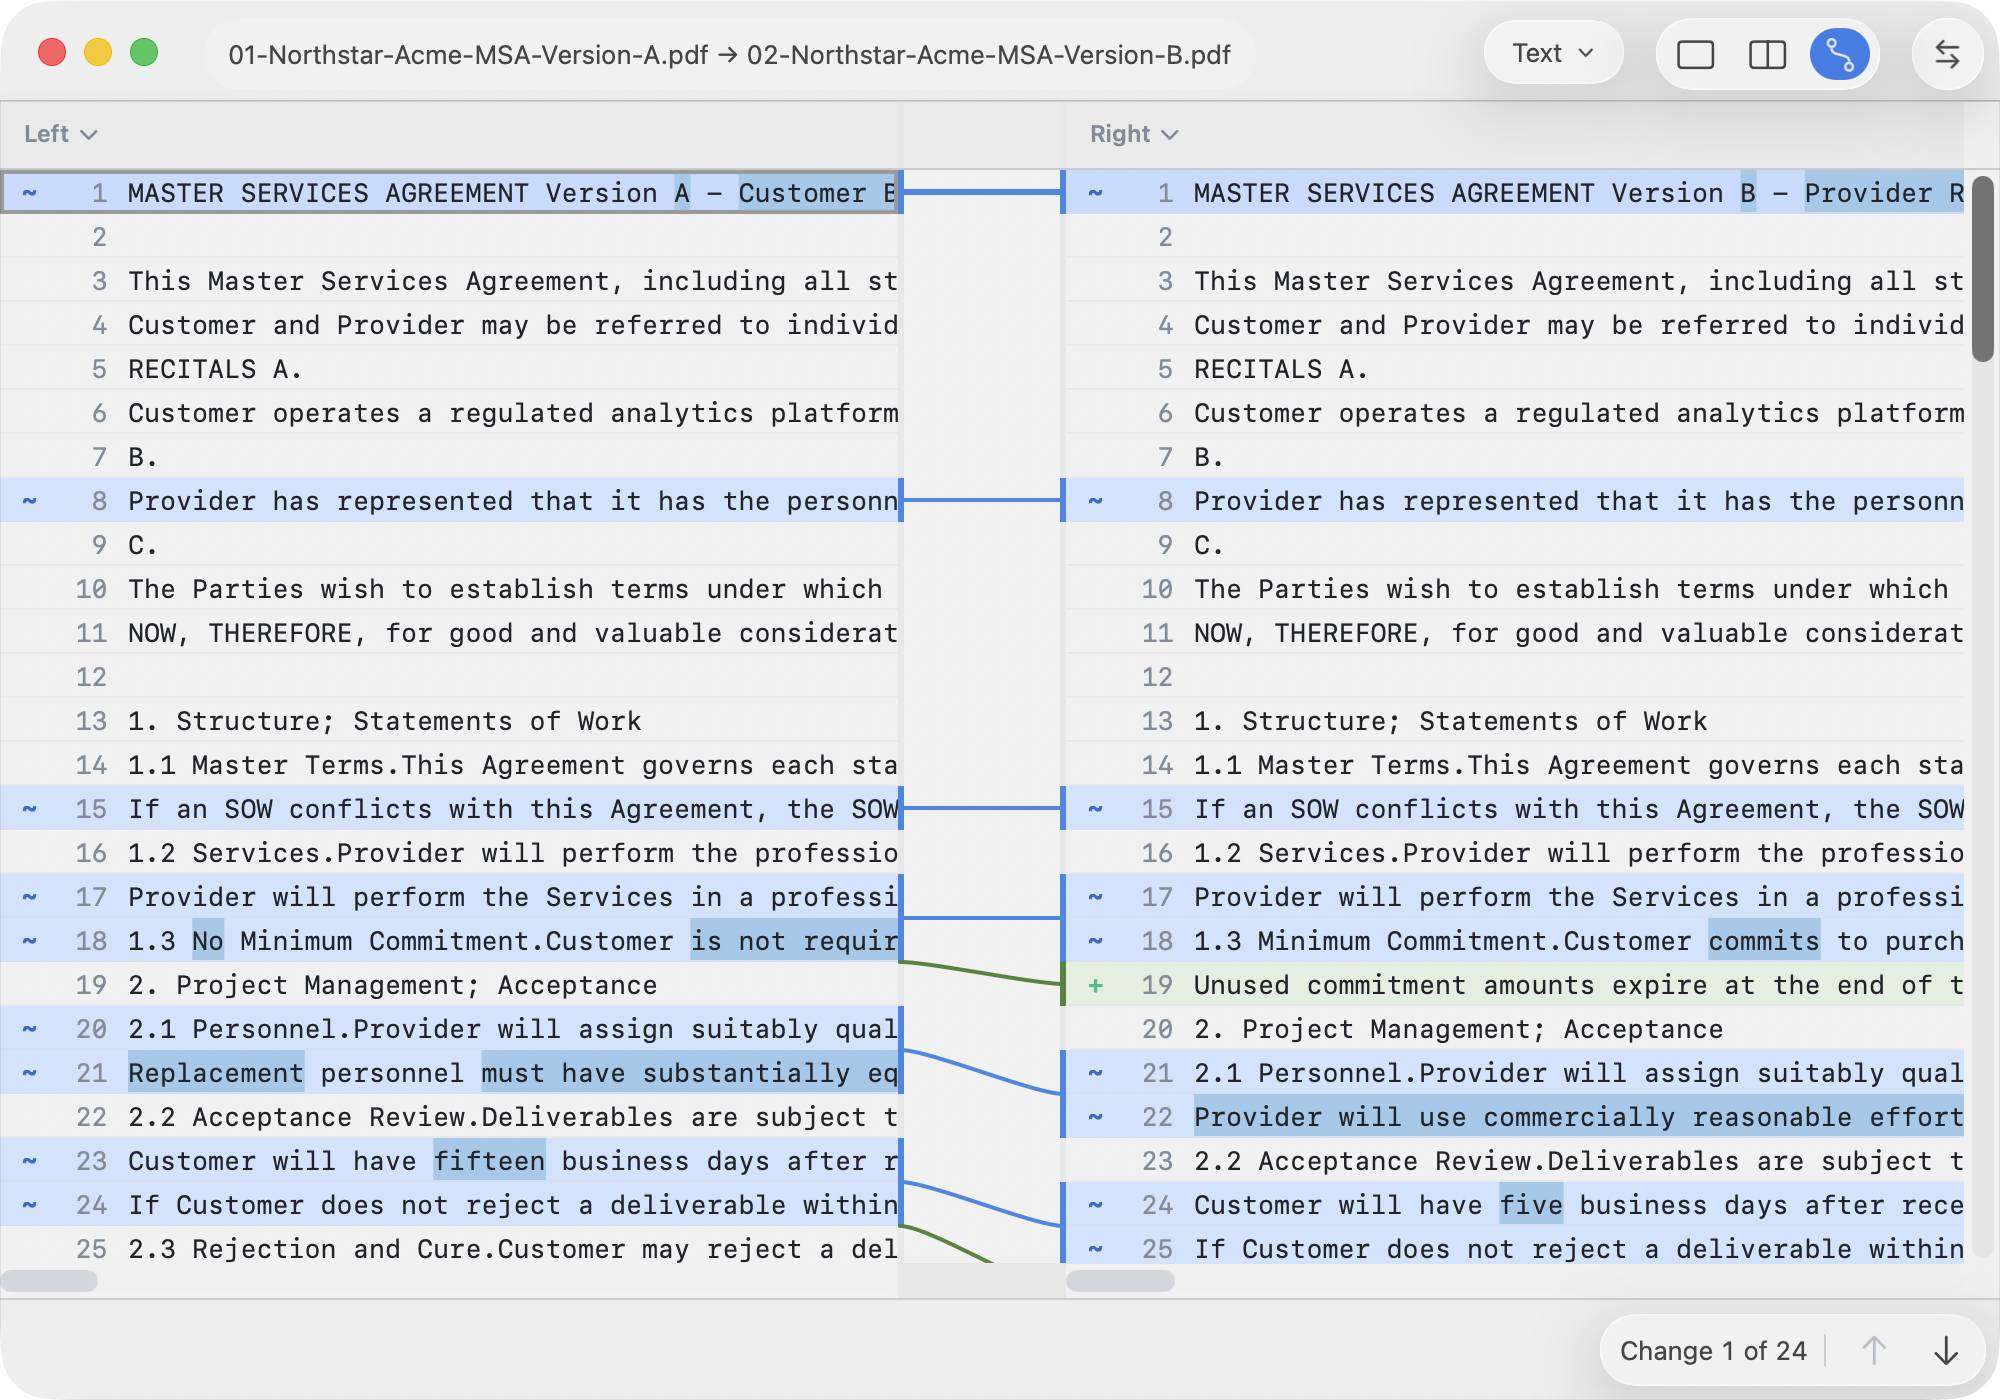Minimize the window with the yellow button
The image size is (2000, 1400).
click(98, 52)
